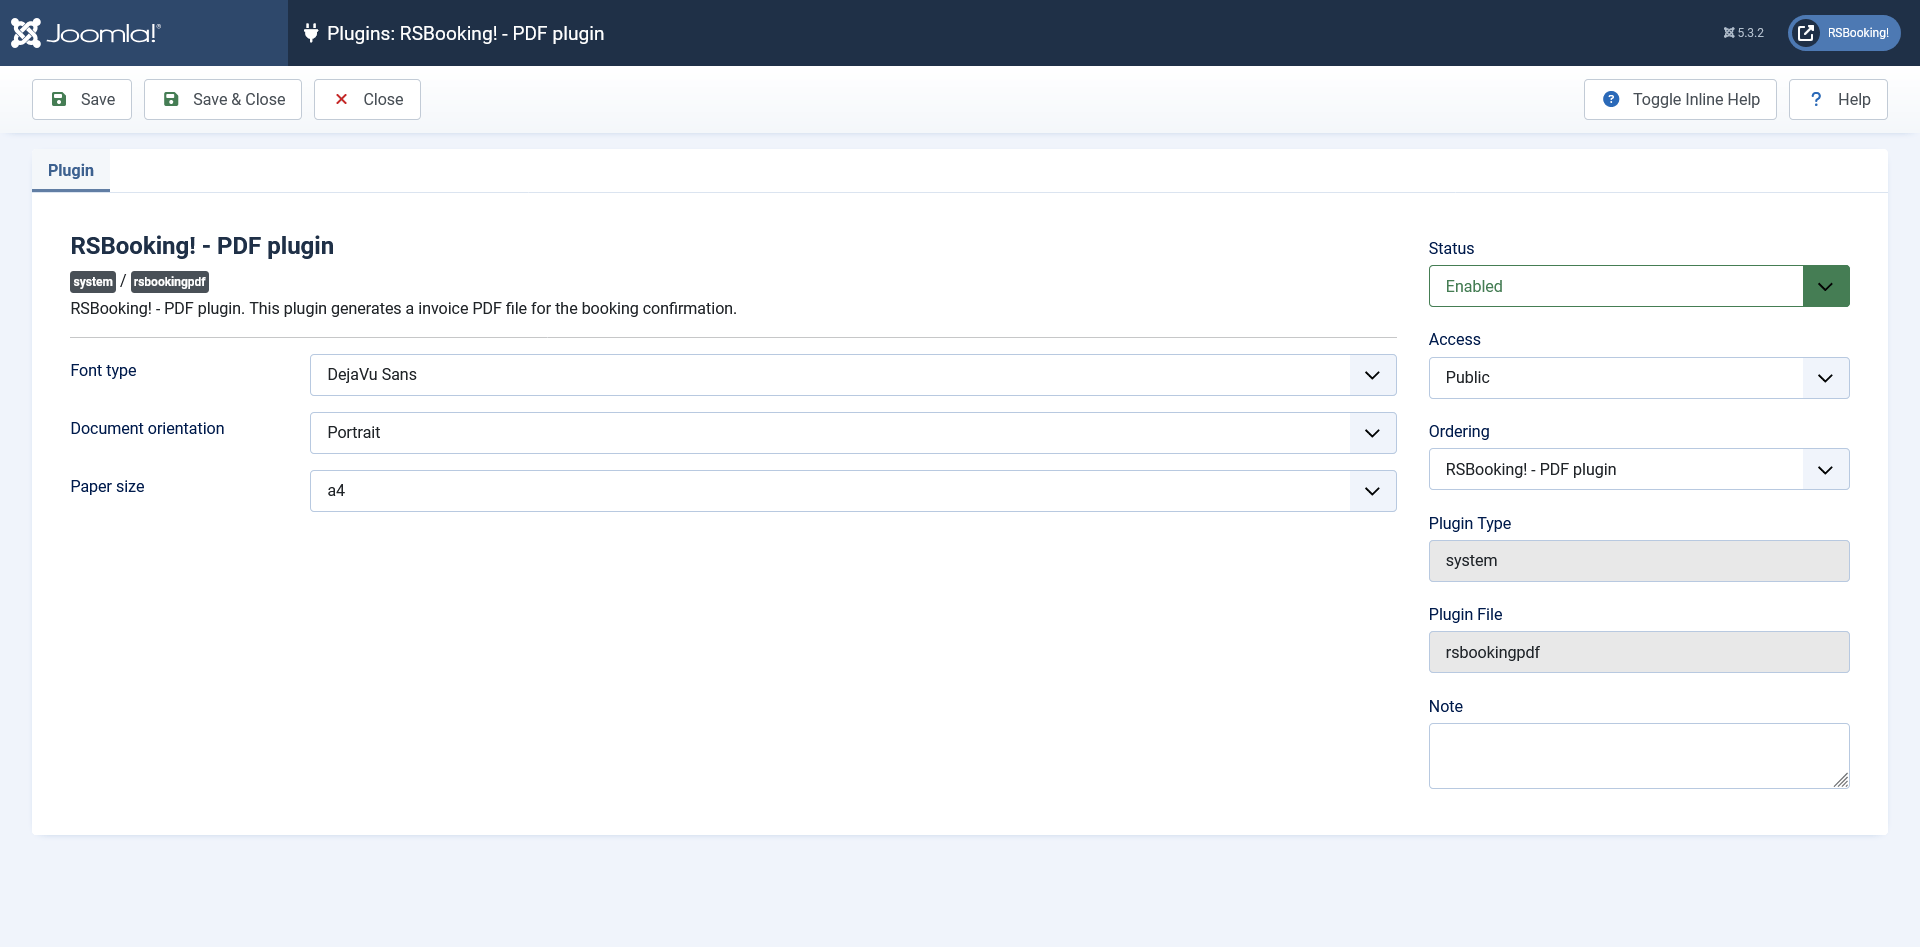Click the Note textarea resize handle
The width and height of the screenshot is (1920, 947).
coord(1841,780)
